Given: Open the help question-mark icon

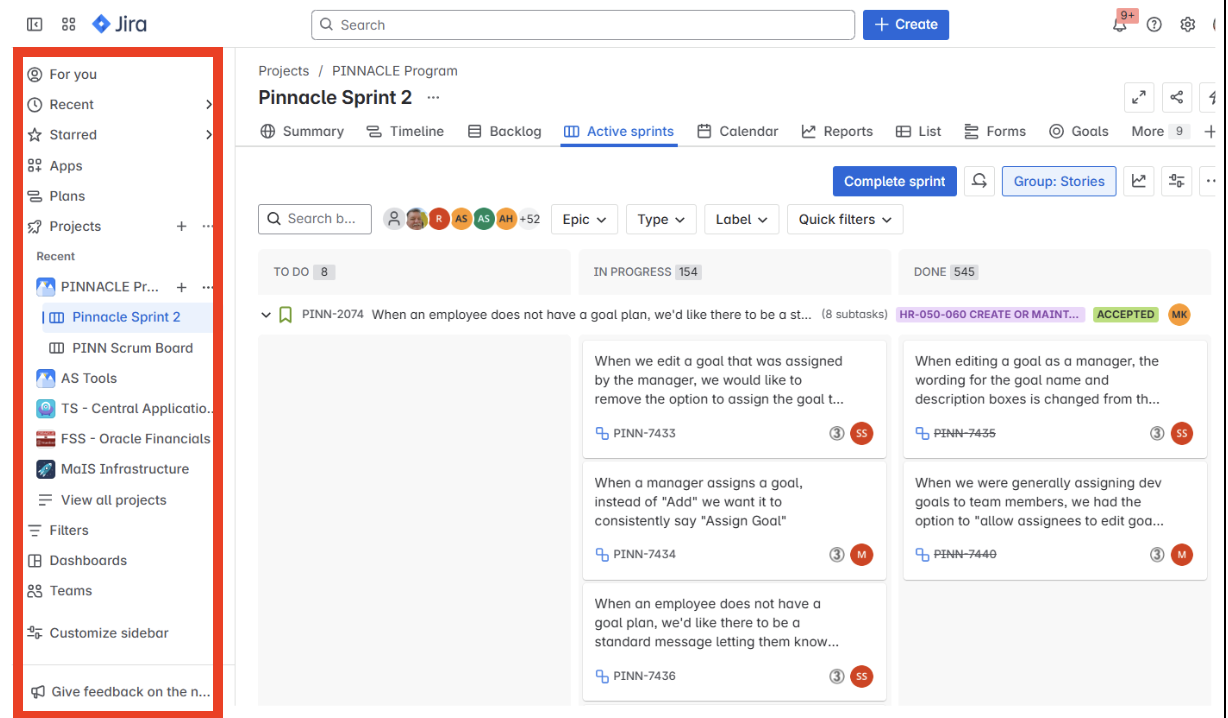Looking at the screenshot, I should 1154,24.
